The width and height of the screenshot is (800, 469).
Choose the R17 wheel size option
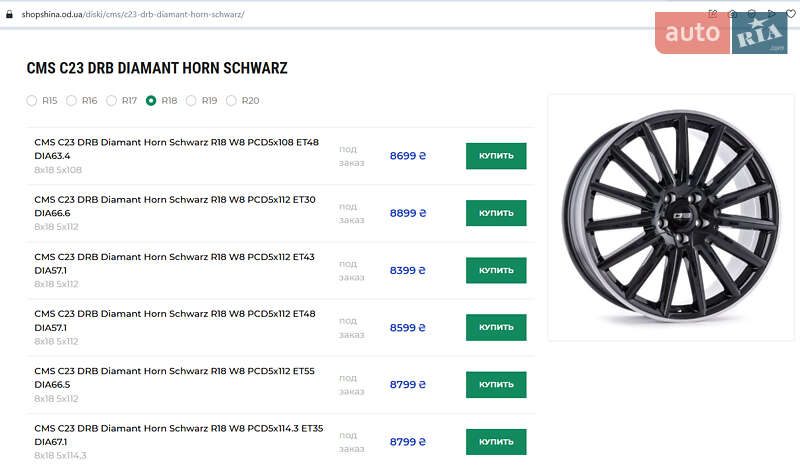111,101
